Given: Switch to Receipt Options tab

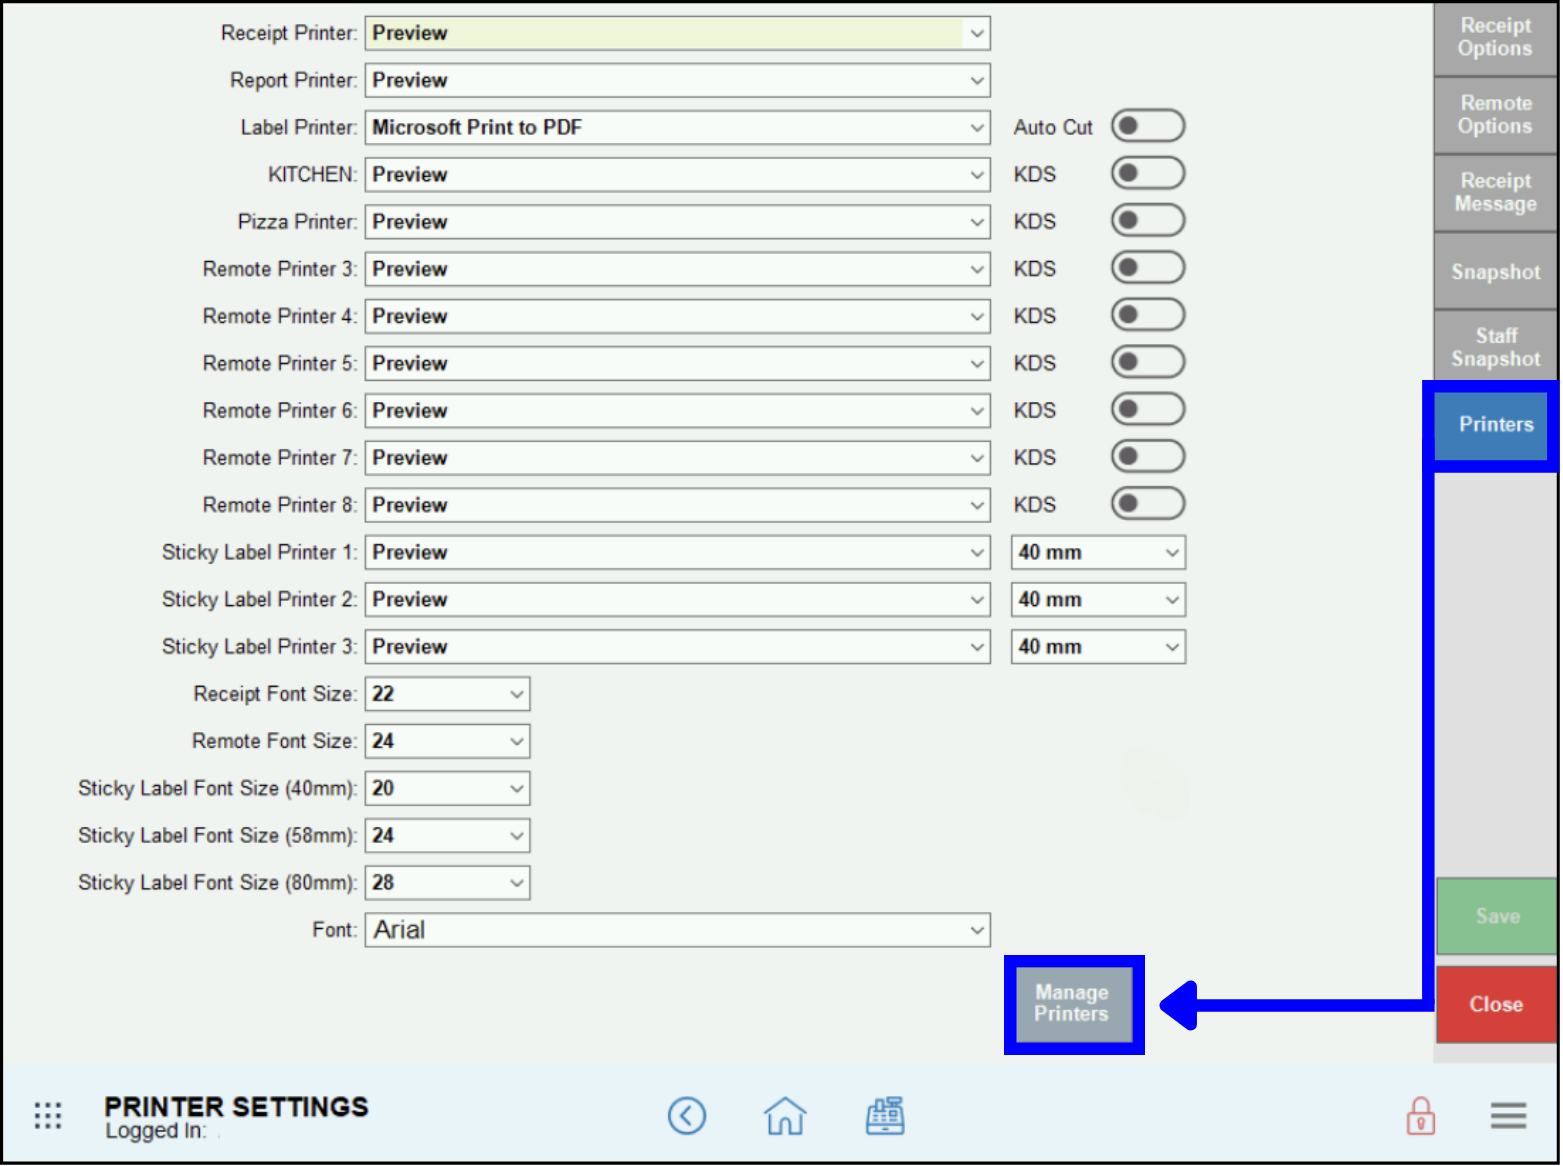Looking at the screenshot, I should click(x=1495, y=38).
